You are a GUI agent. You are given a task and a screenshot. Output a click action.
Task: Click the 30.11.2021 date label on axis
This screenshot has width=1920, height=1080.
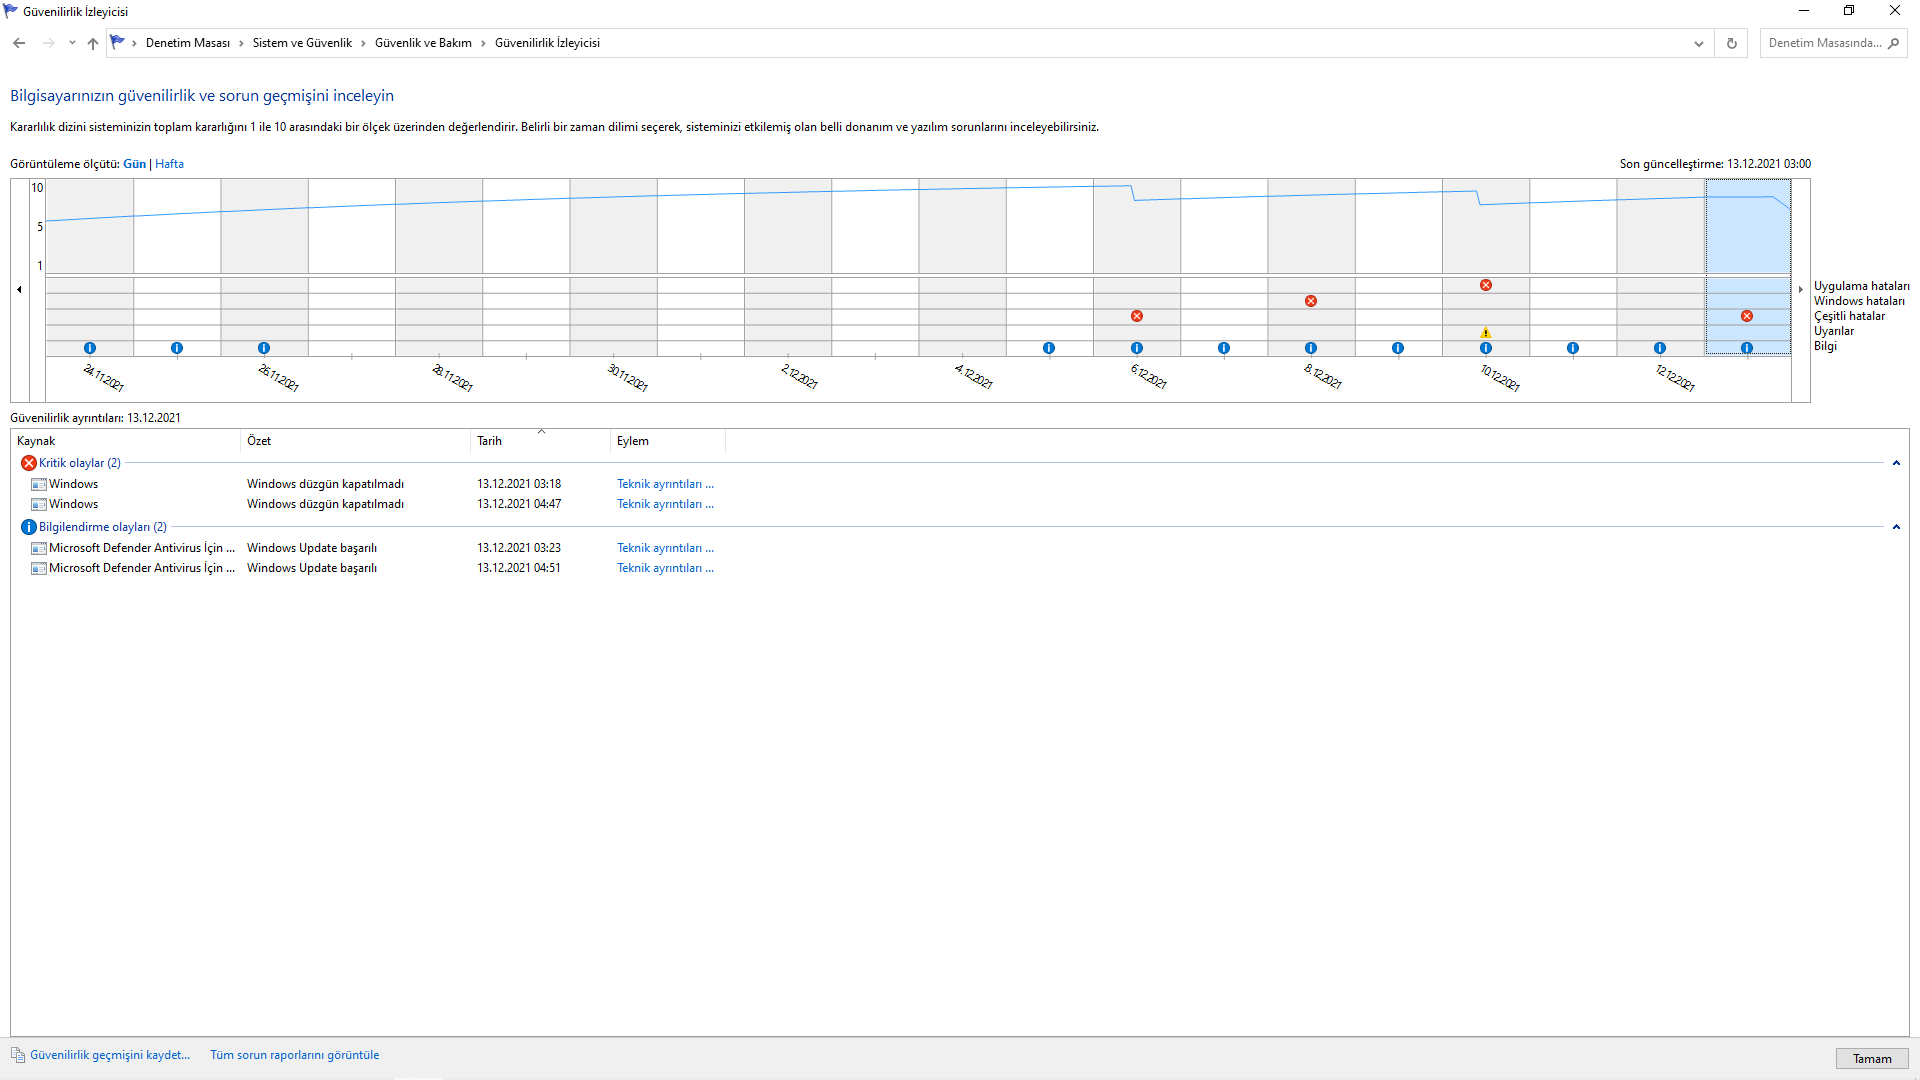628,377
